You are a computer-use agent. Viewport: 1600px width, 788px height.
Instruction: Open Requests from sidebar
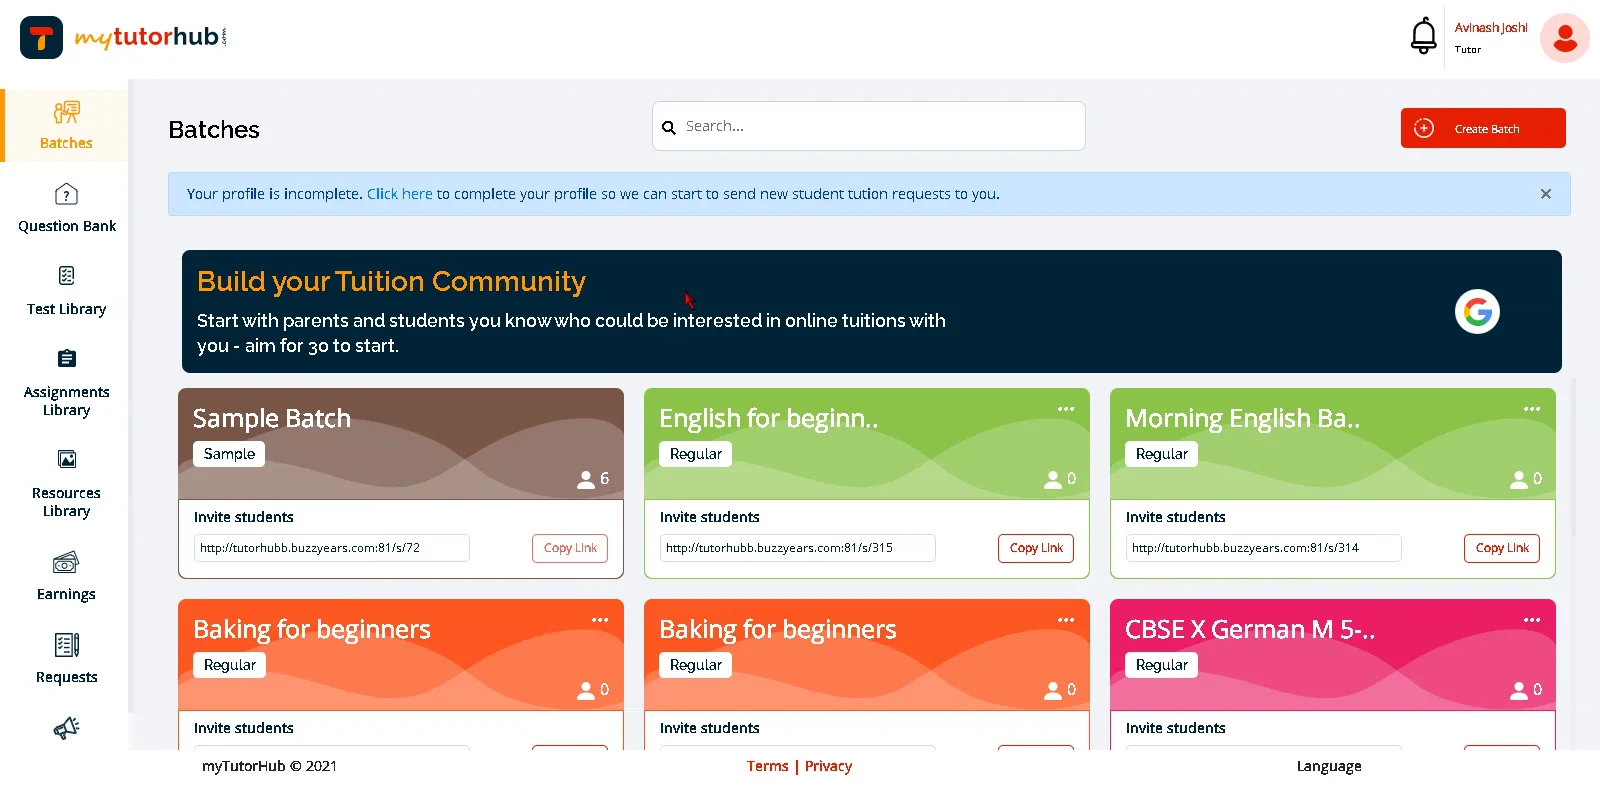click(66, 659)
